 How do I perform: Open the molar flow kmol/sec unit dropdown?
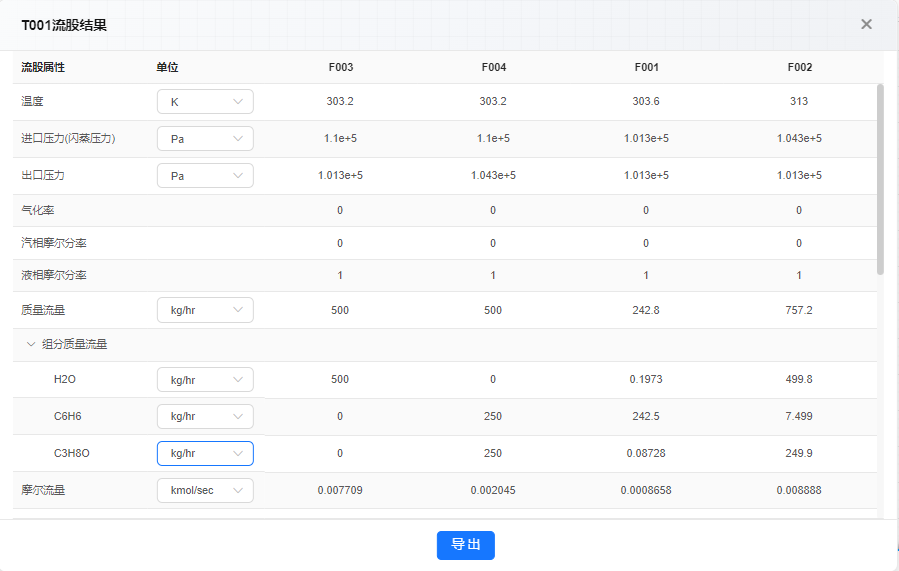(x=205, y=490)
